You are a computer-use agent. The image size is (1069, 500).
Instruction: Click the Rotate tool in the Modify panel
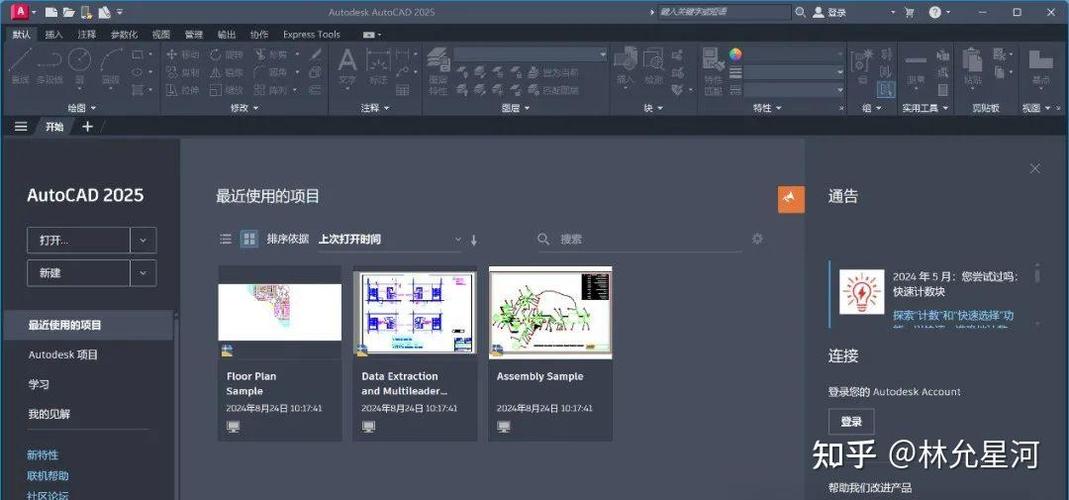click(226, 55)
